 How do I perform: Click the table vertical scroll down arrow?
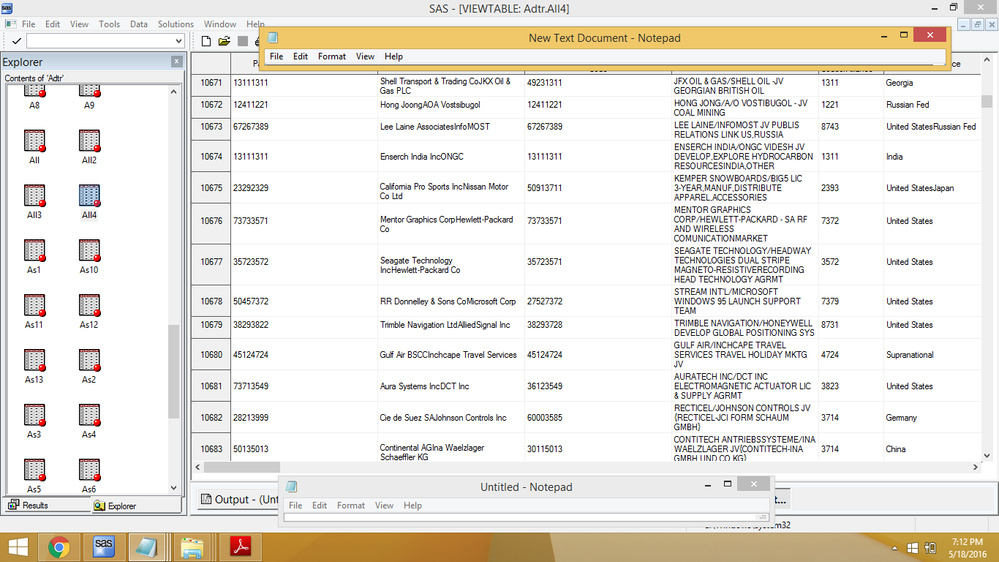[x=987, y=456]
